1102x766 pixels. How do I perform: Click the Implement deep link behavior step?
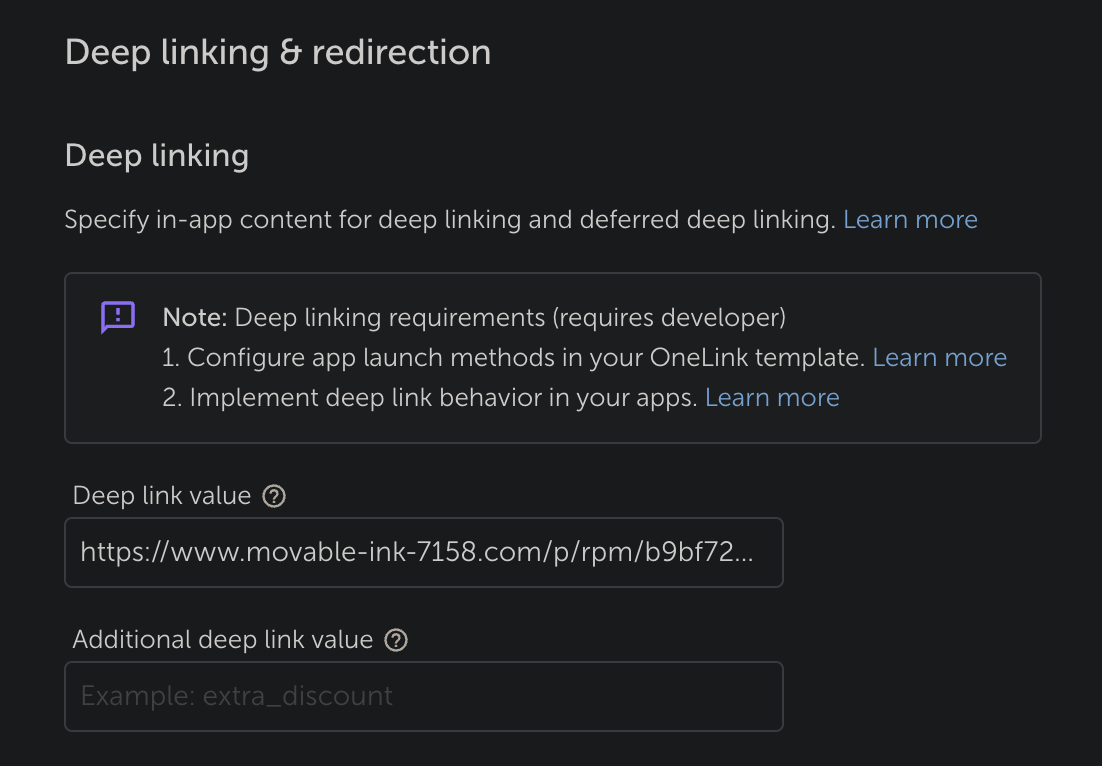click(x=430, y=398)
